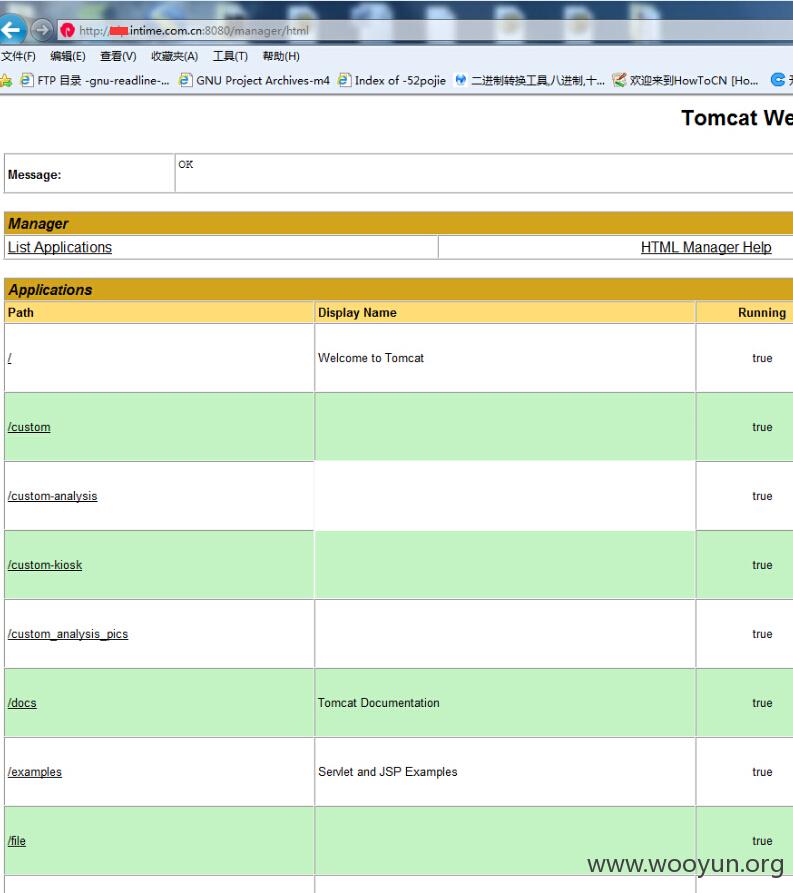This screenshot has height=893, width=793.
Task: Click the running value true for /docs
Action: [762, 703]
